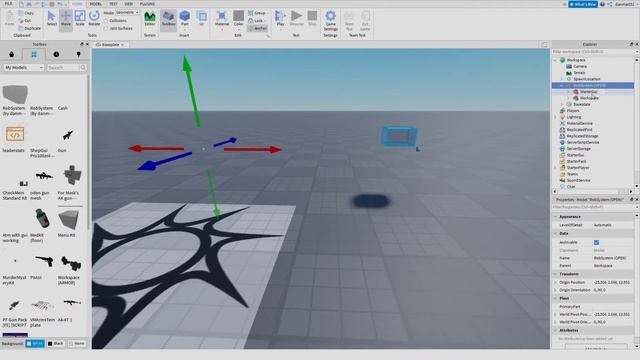
Task: Click Copy in the Clipboard group
Action: (27, 13)
